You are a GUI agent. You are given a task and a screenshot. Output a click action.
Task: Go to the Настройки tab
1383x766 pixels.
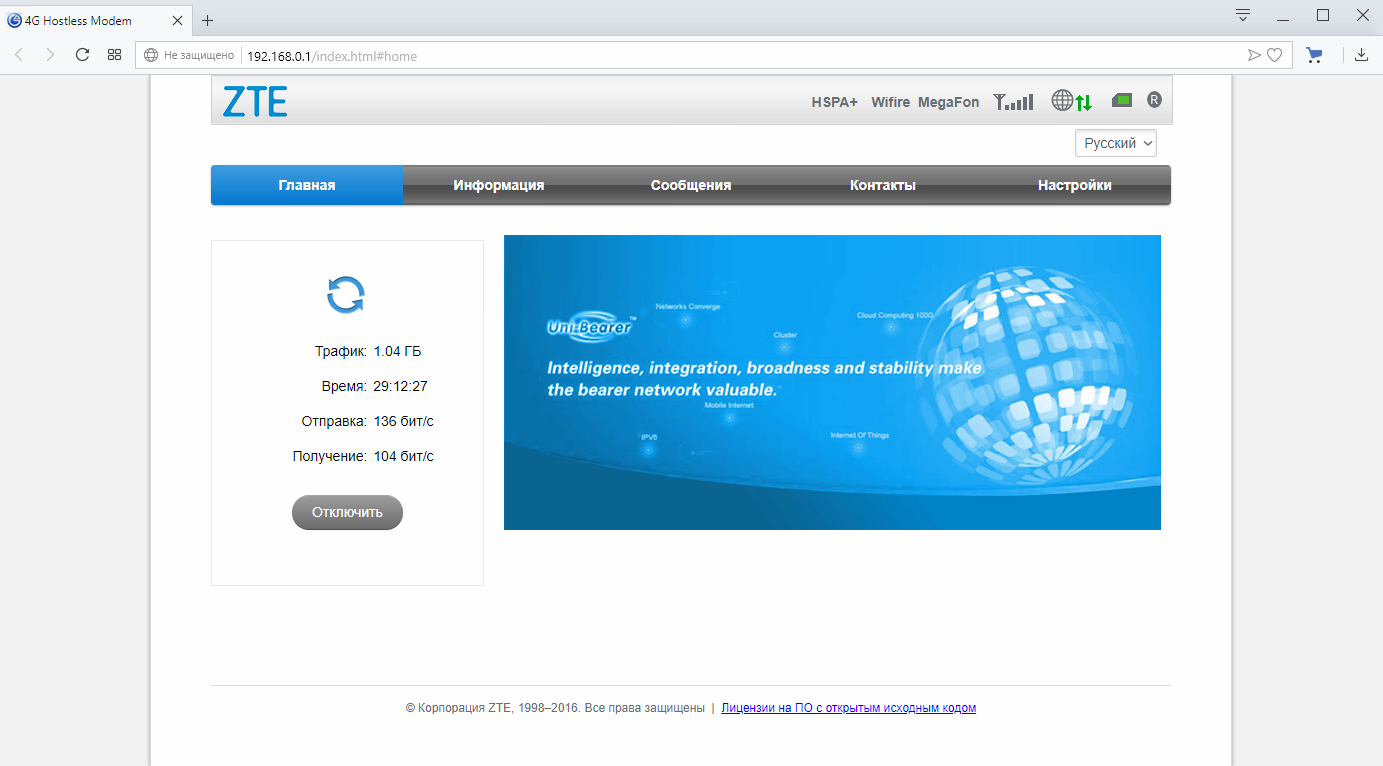pos(1074,185)
